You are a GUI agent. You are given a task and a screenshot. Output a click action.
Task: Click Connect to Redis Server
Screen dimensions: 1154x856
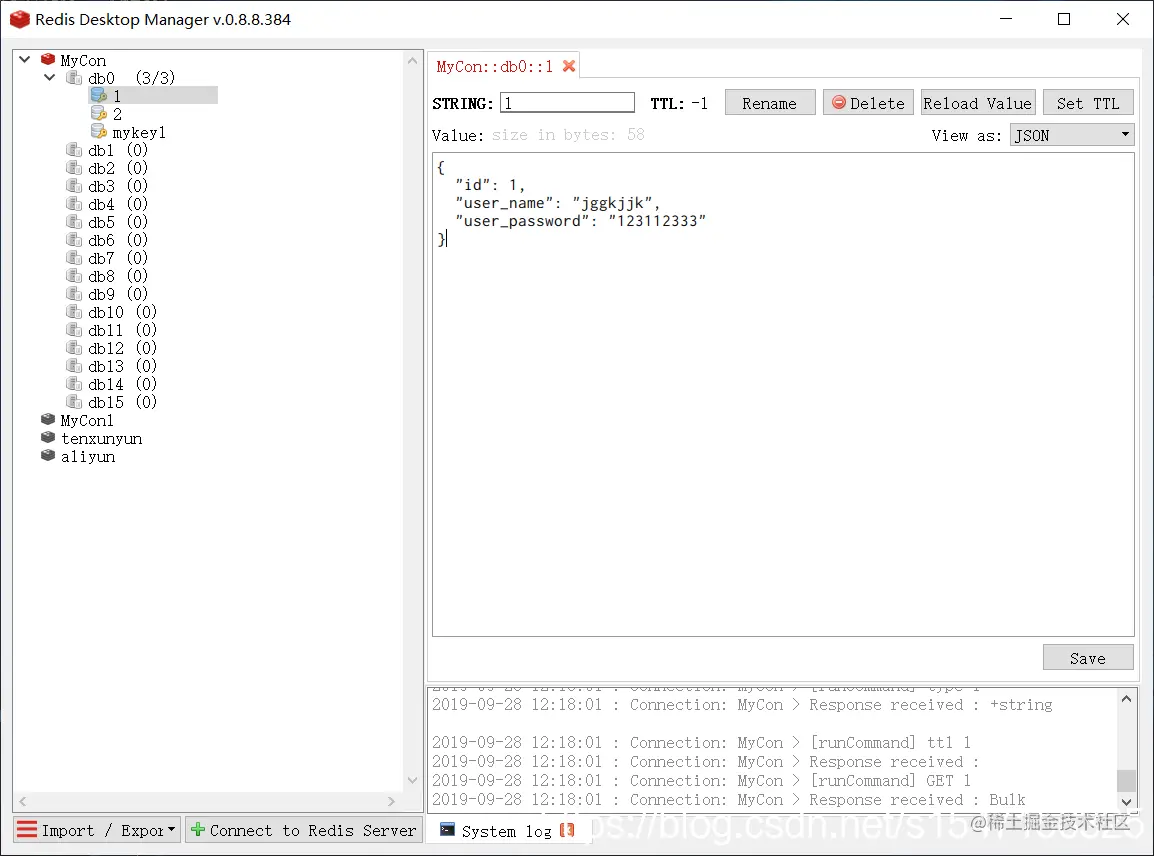pos(304,830)
